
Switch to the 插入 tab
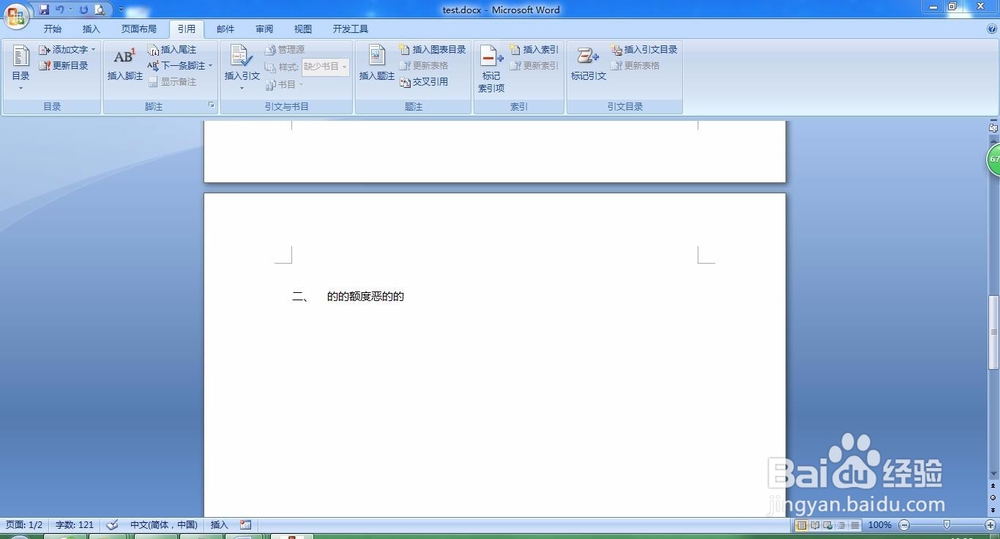(x=91, y=29)
